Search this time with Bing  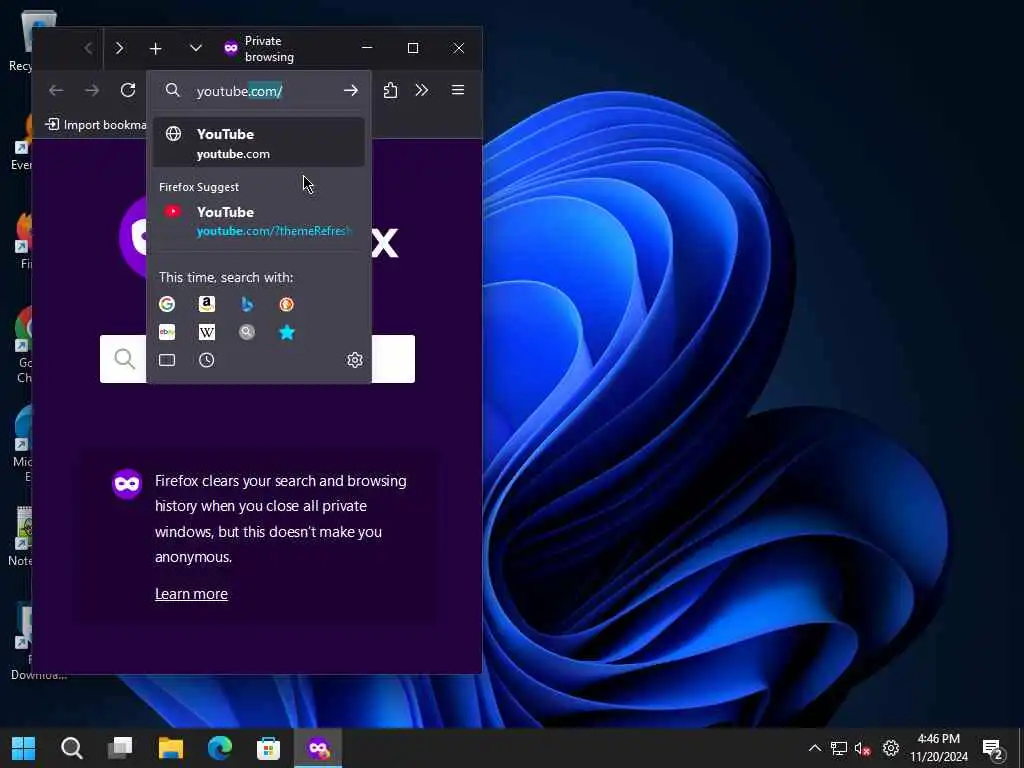247,304
